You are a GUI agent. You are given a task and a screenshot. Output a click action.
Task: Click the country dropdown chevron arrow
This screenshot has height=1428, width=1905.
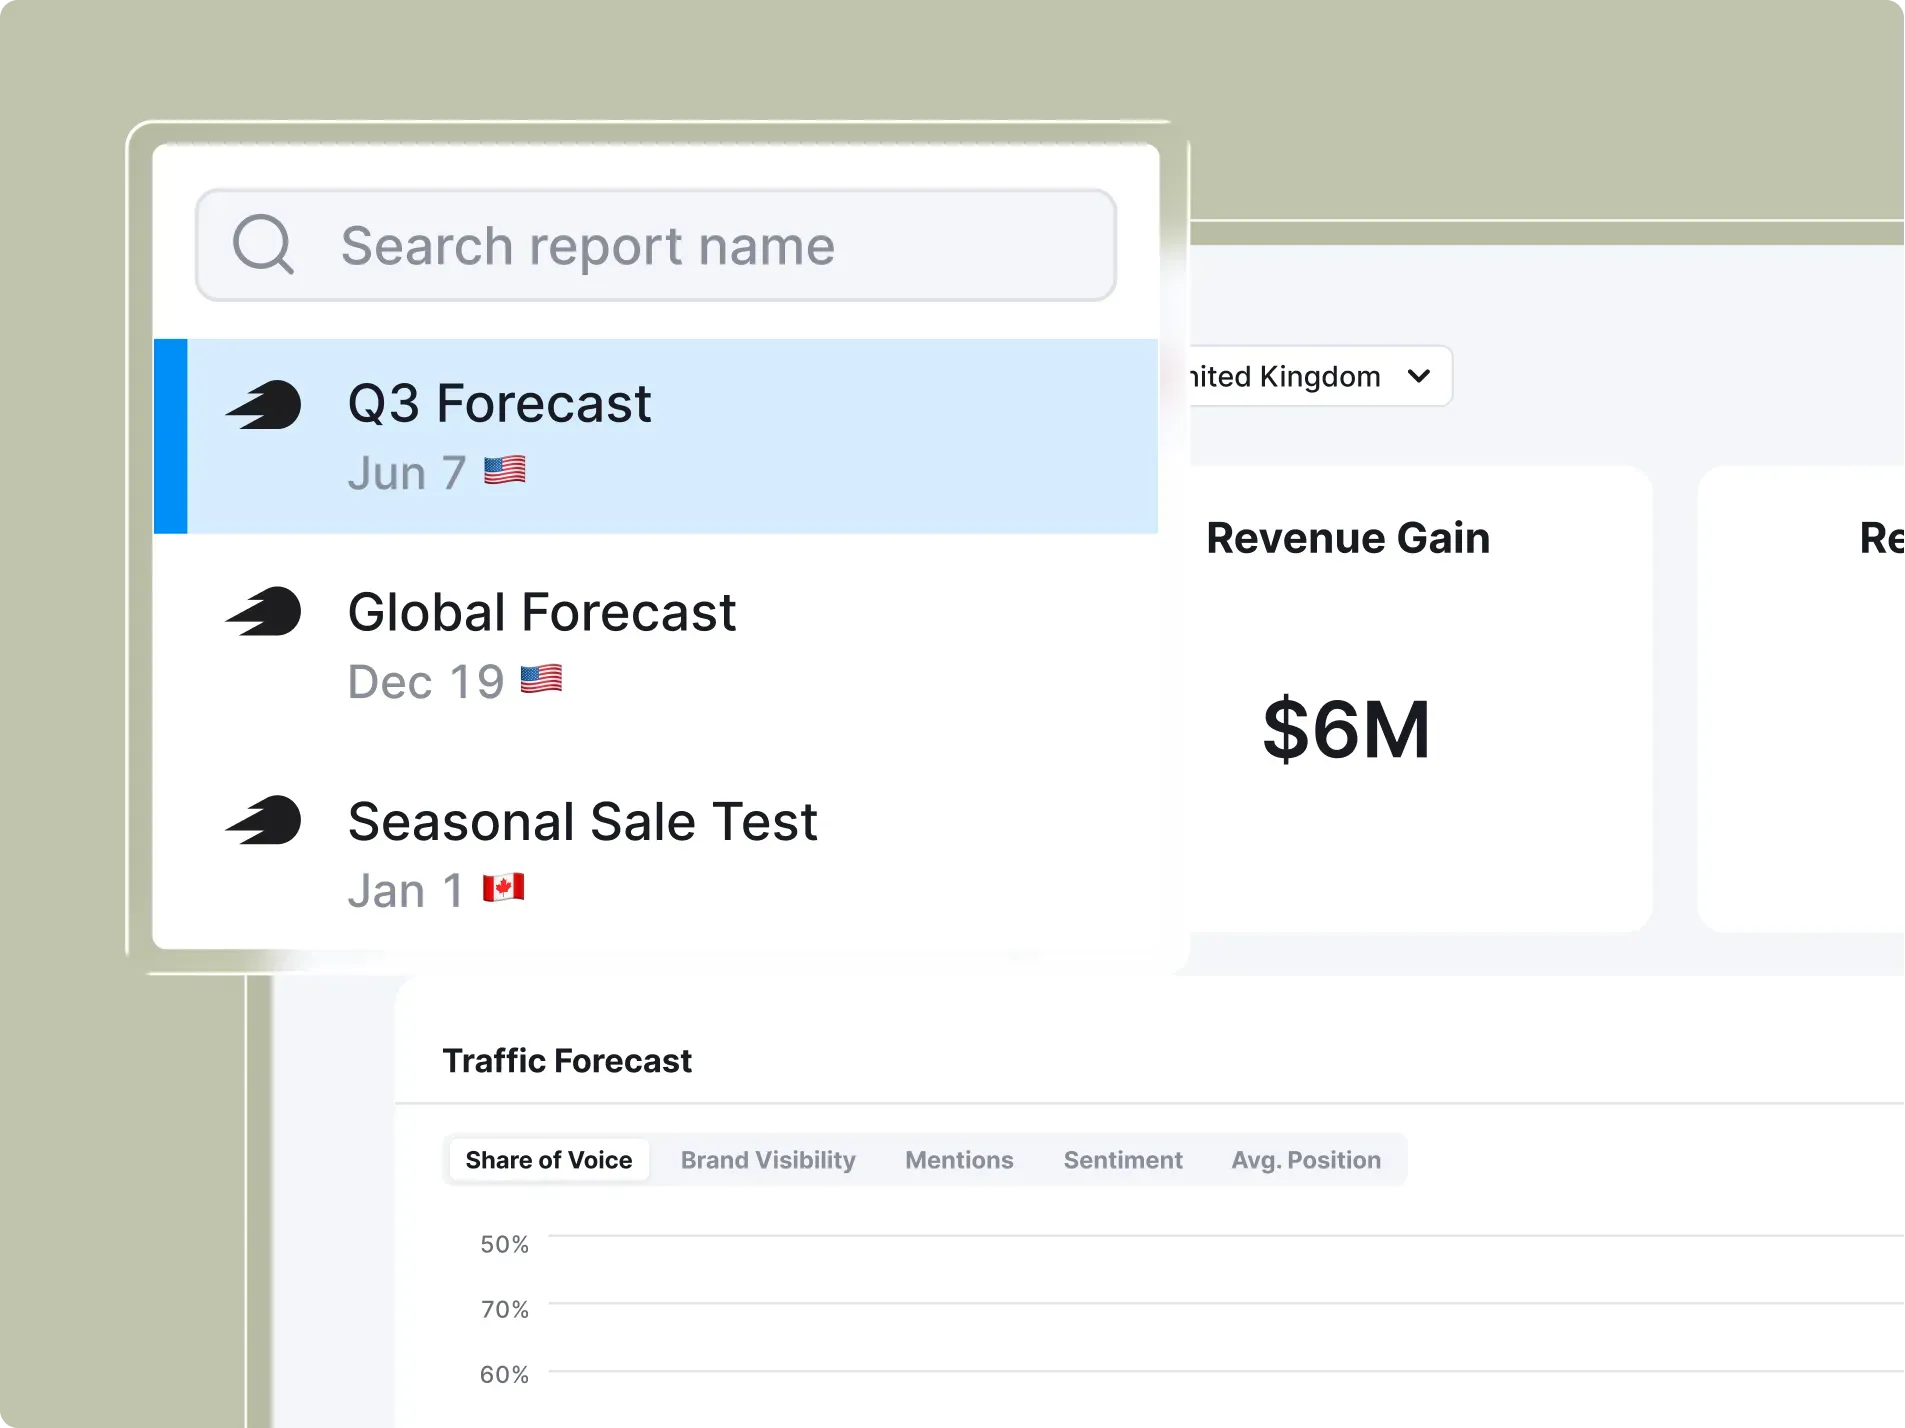1418,376
